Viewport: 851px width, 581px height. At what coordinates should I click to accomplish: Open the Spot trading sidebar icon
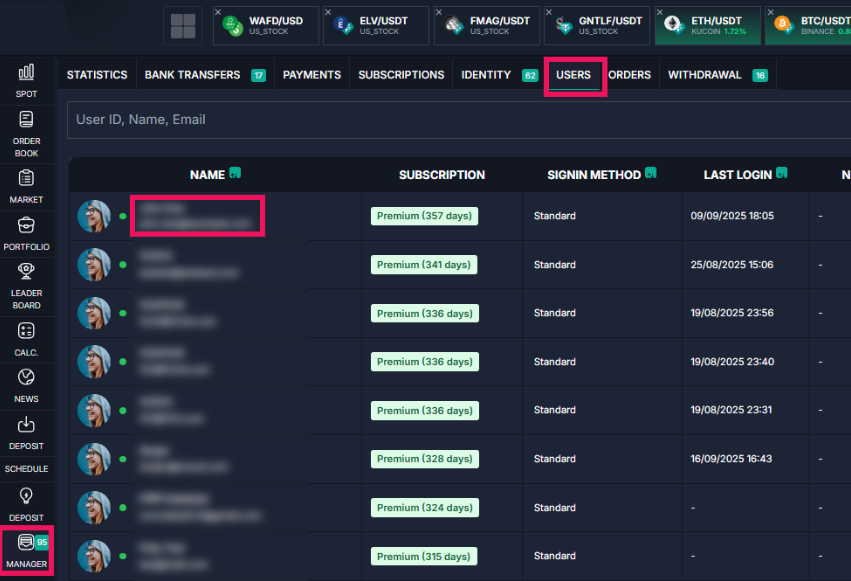[26, 74]
